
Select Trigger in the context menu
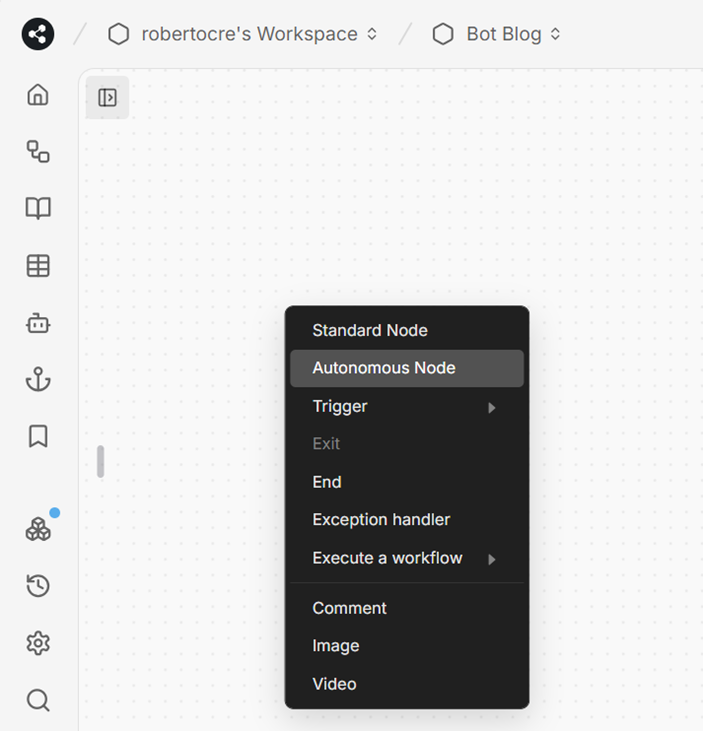coord(407,407)
